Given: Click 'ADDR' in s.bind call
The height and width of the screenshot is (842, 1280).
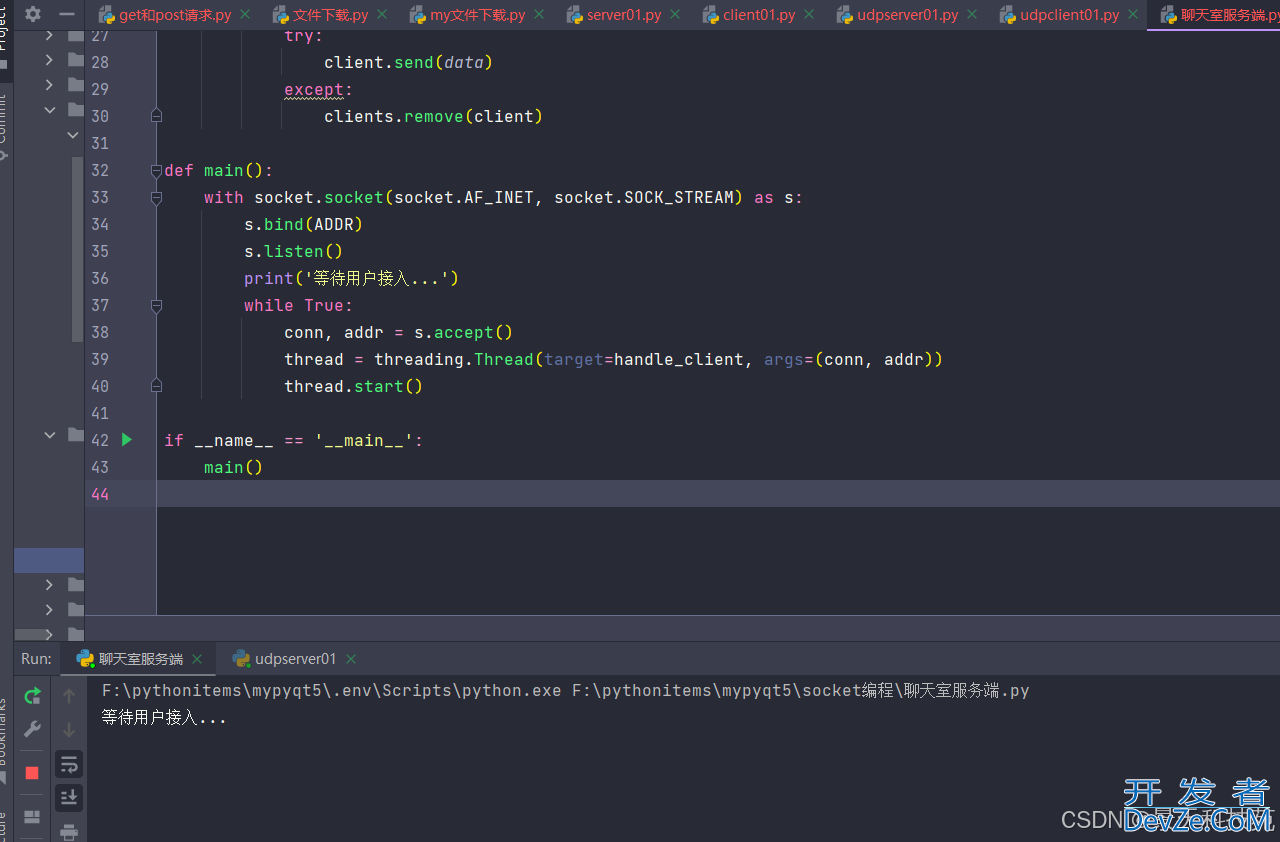Looking at the screenshot, I should pos(334,224).
